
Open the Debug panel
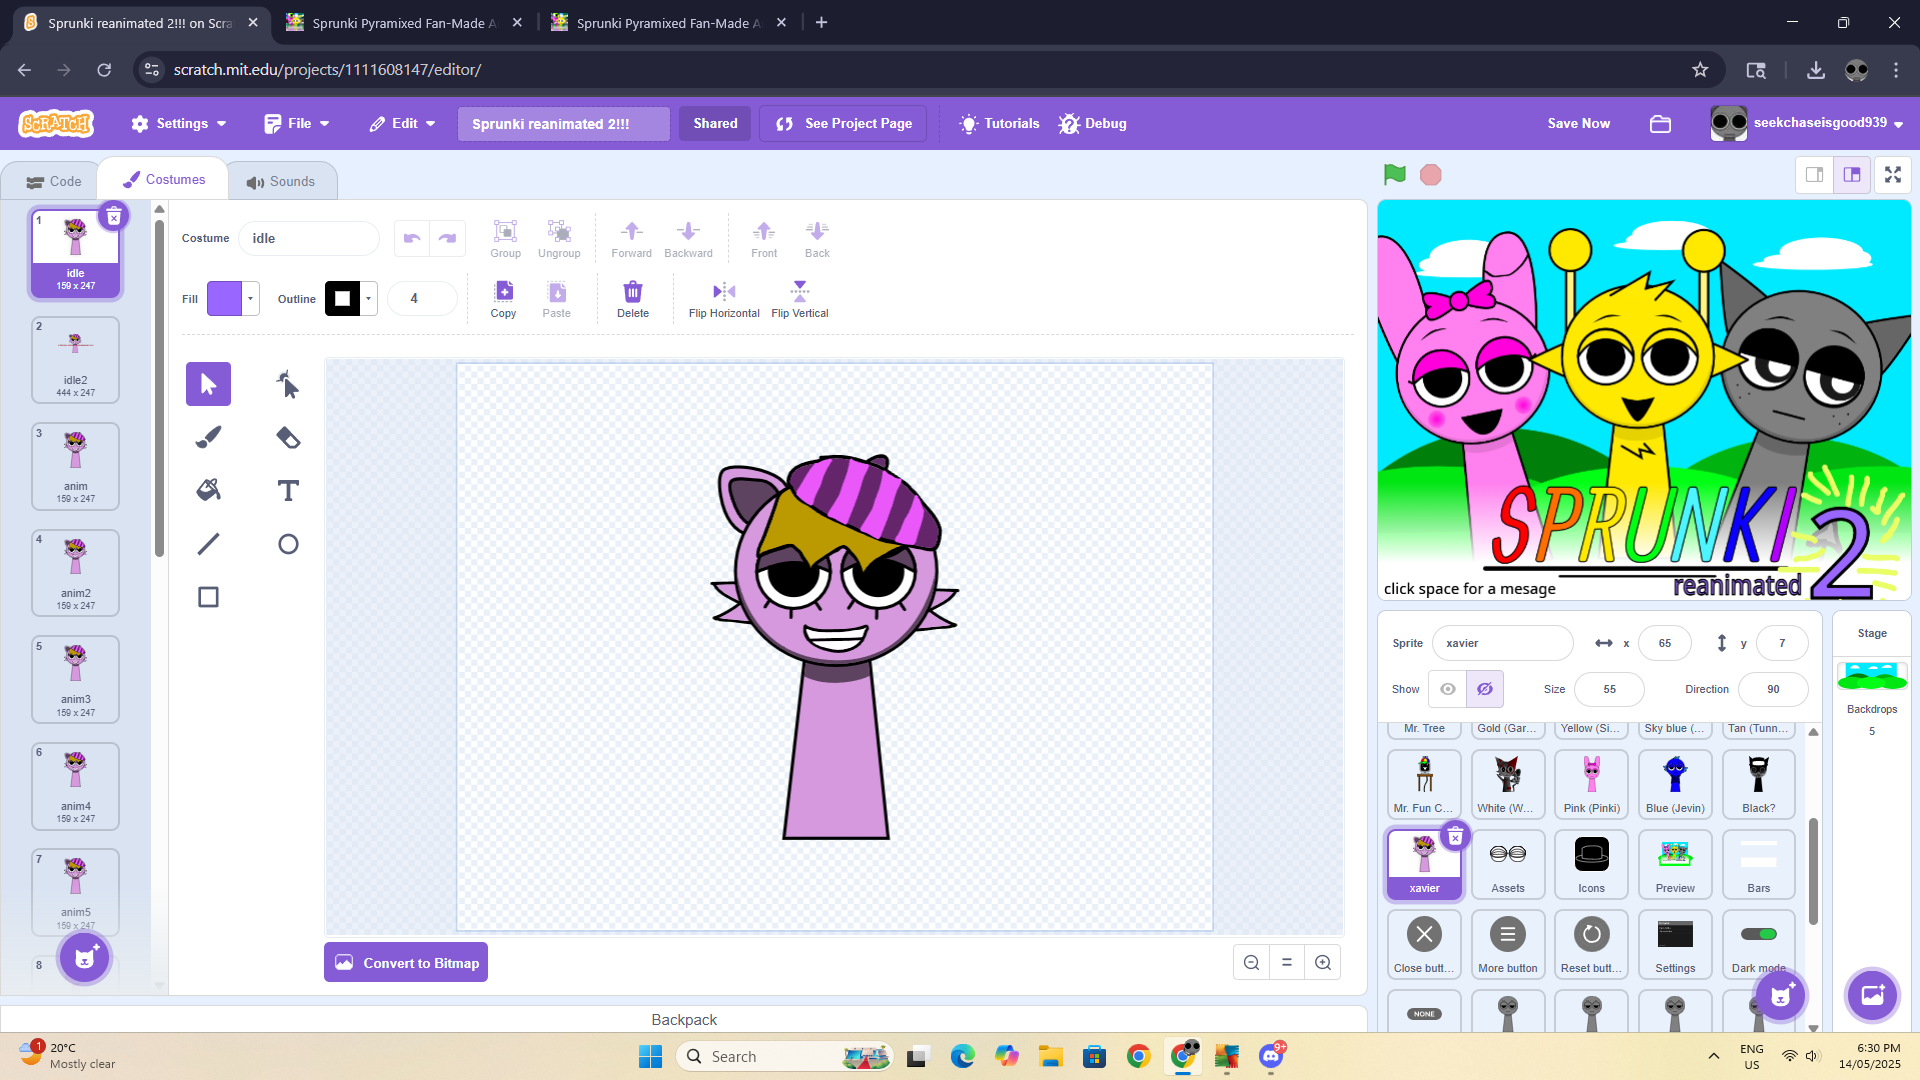[x=1093, y=124]
